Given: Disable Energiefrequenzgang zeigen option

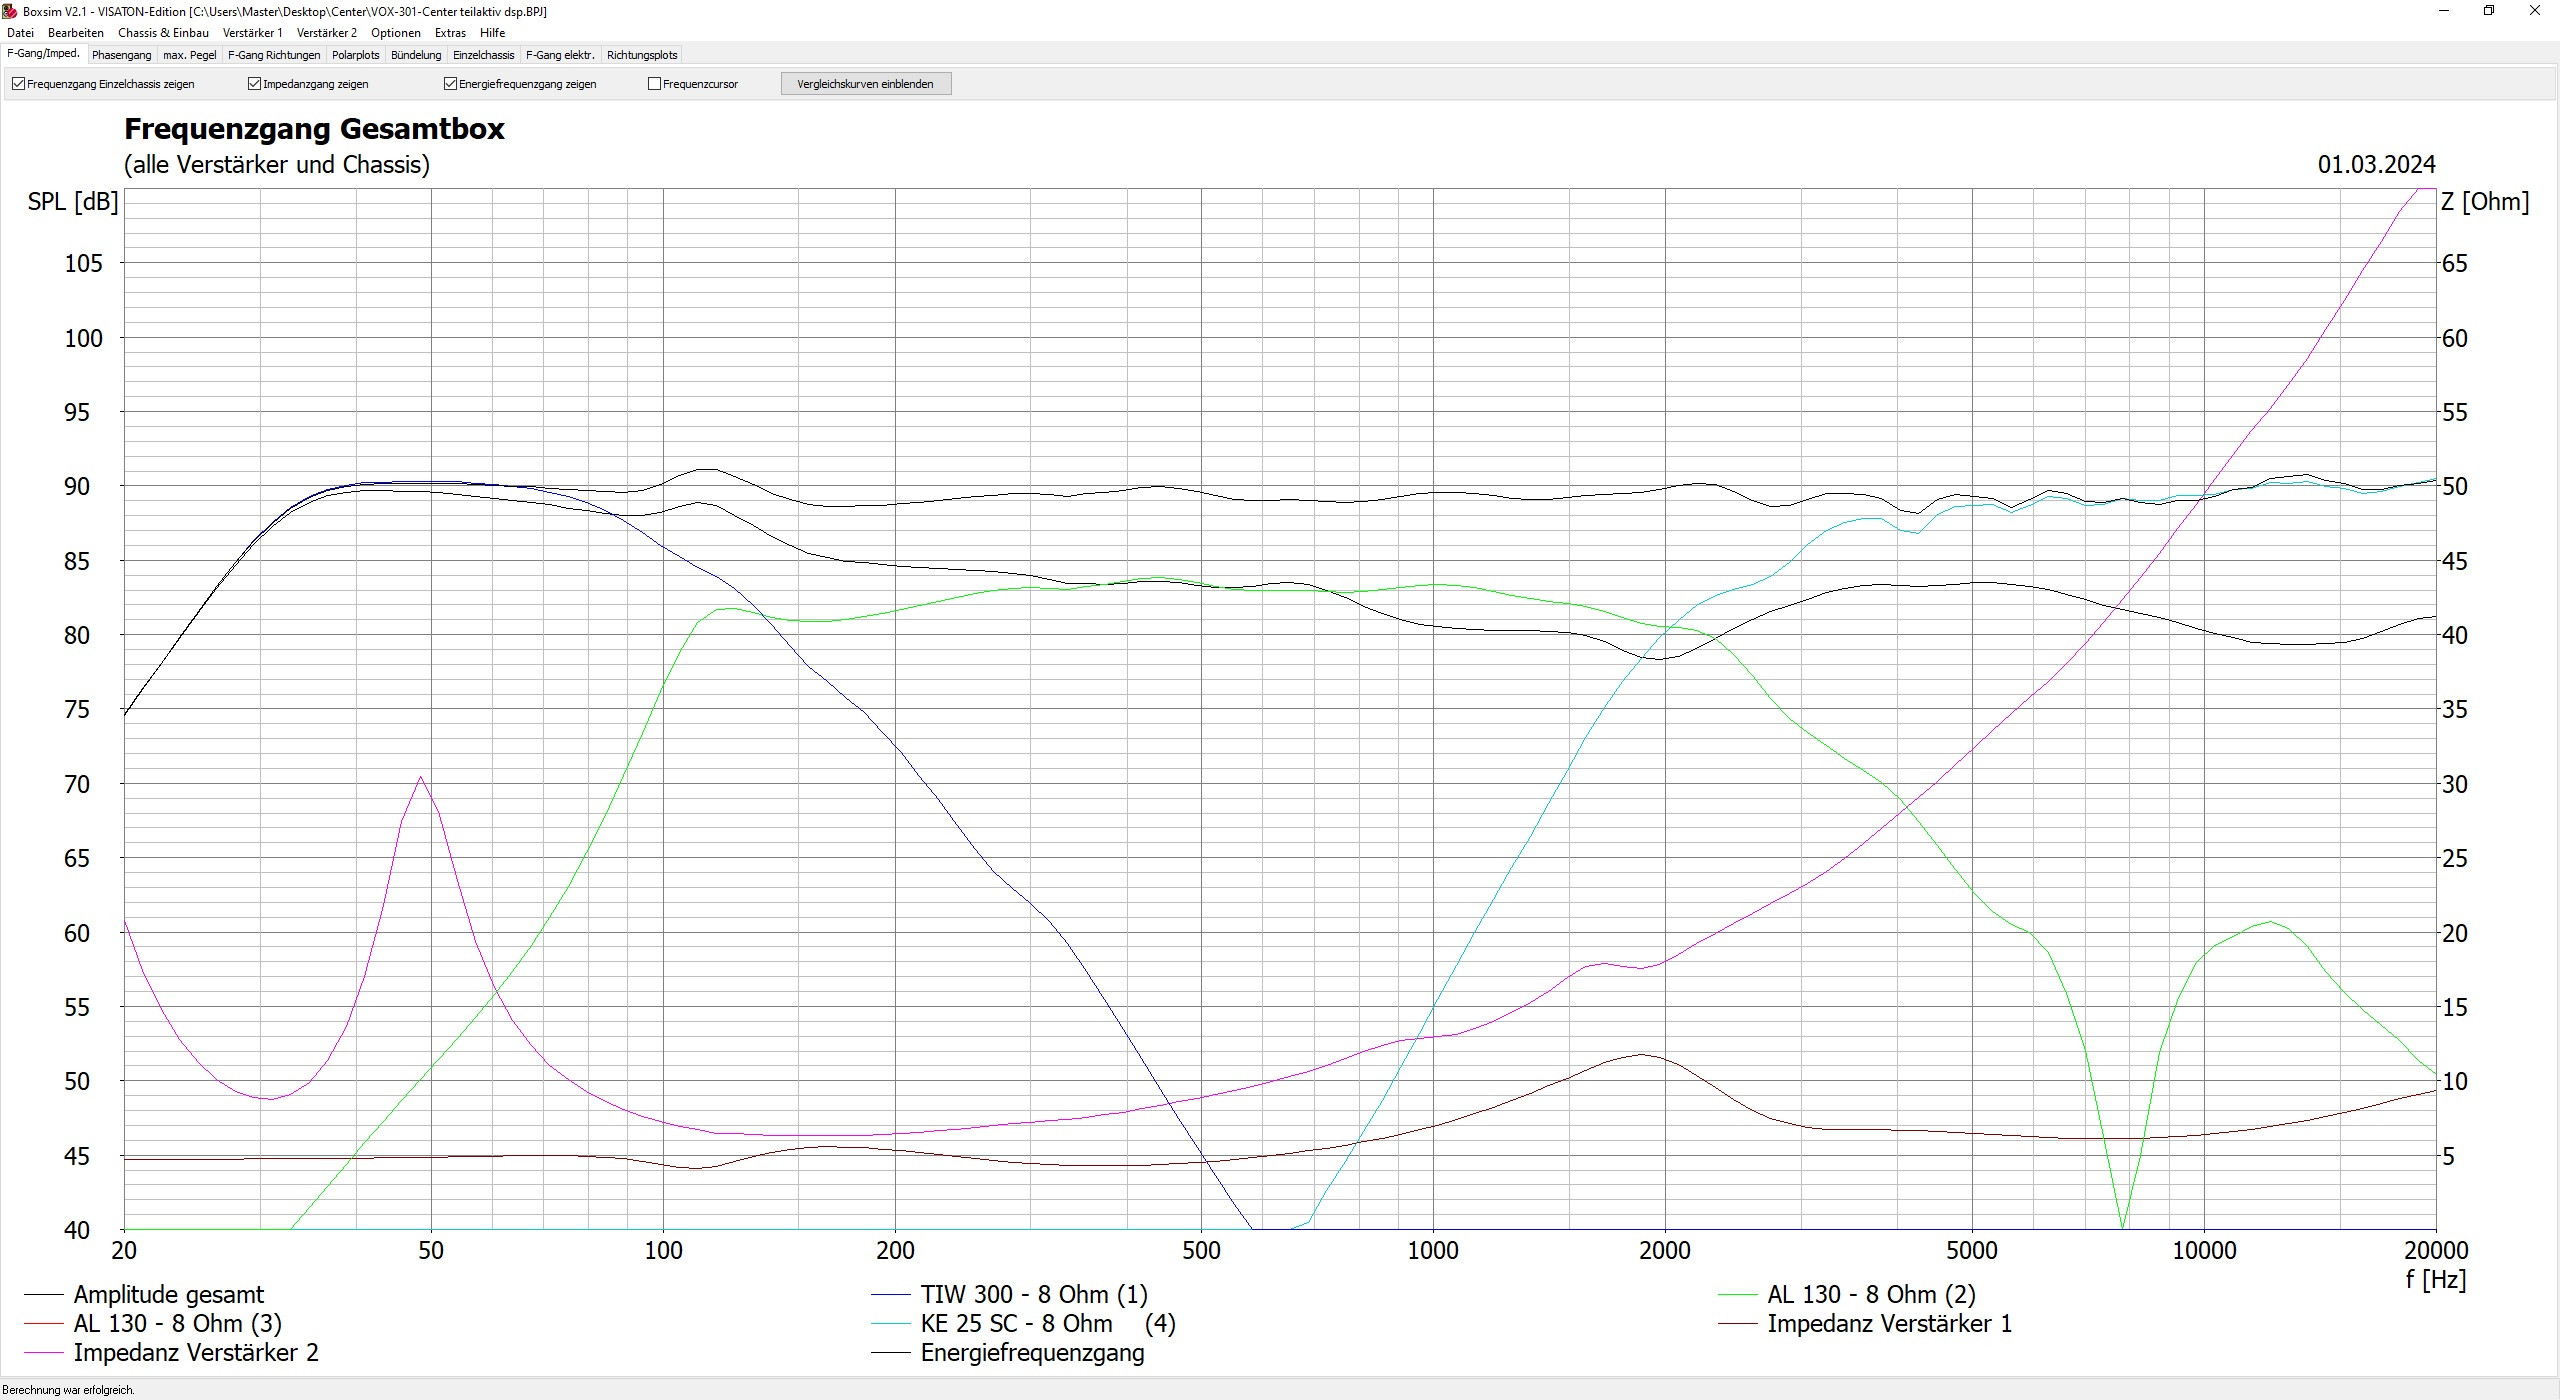Looking at the screenshot, I should [450, 84].
